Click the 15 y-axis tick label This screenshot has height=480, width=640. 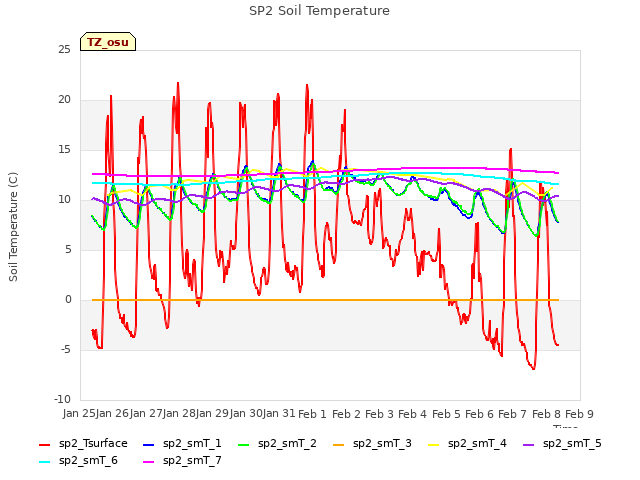coord(64,150)
